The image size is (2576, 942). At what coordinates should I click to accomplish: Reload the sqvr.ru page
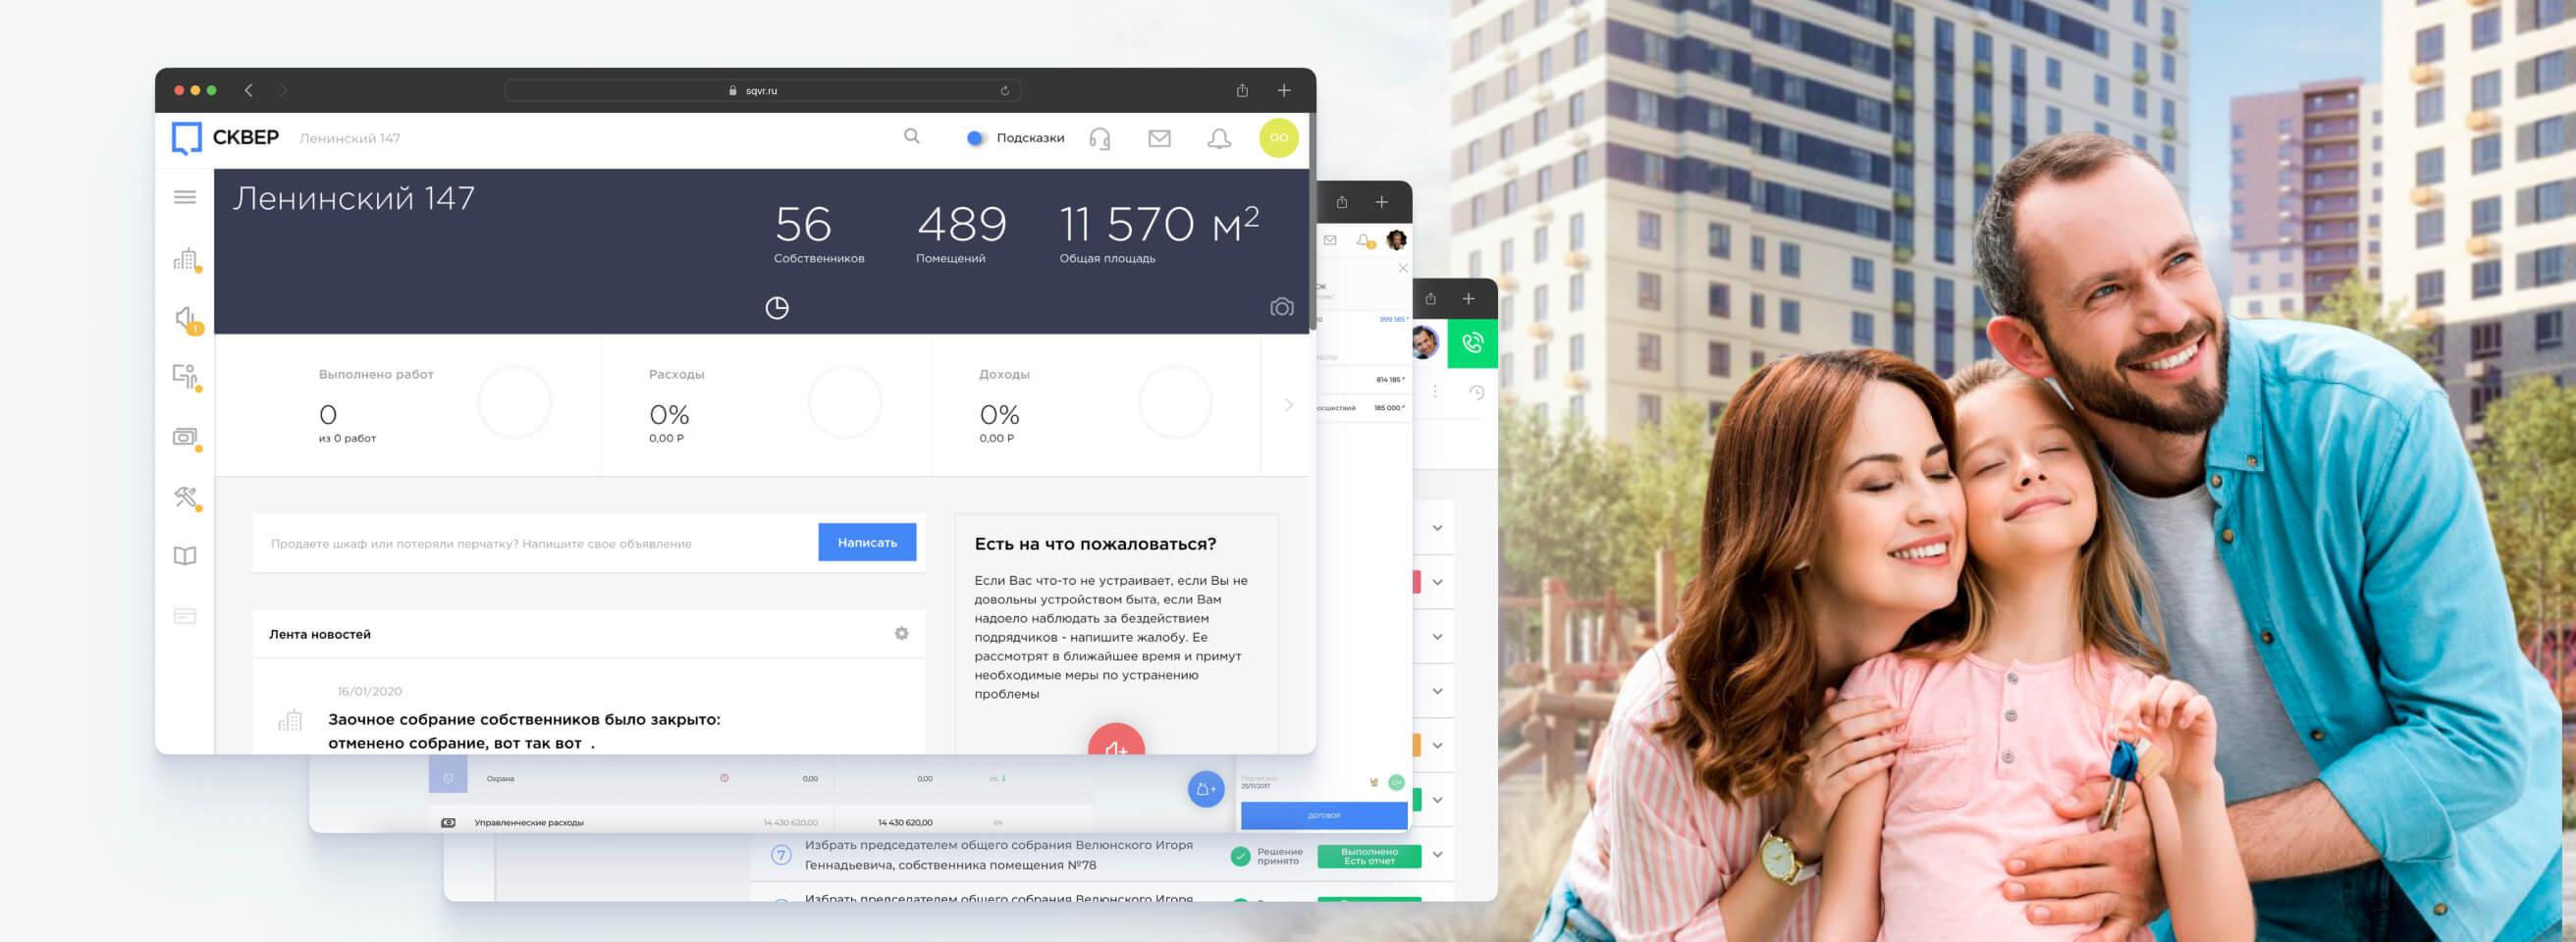coord(1004,91)
